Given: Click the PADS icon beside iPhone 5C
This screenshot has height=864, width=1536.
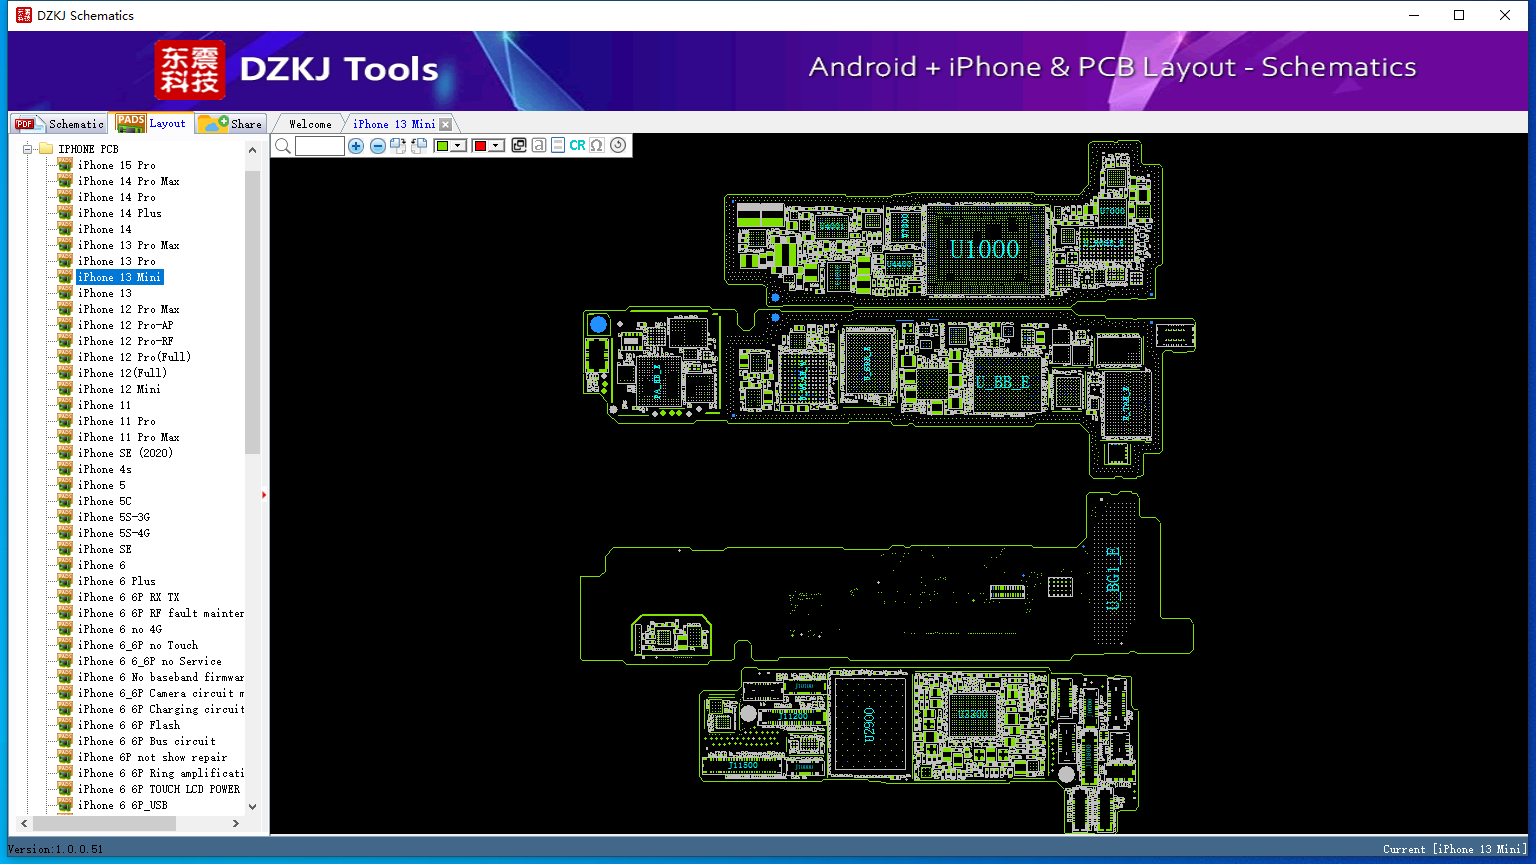Looking at the screenshot, I should (65, 501).
